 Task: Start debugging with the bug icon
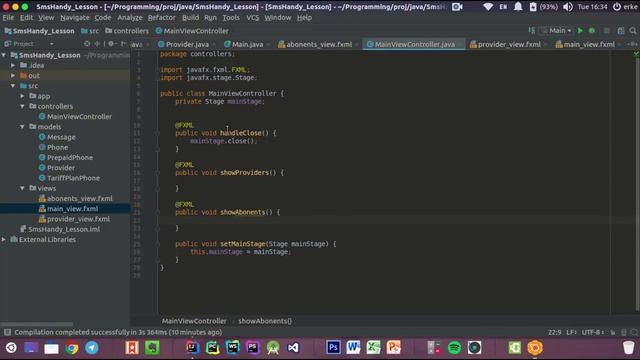click(x=592, y=31)
